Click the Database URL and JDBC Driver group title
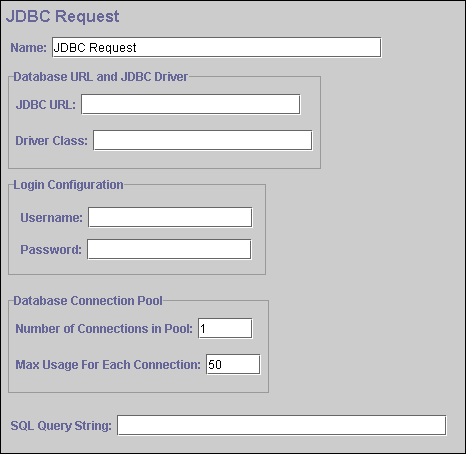Image resolution: width=466 pixels, height=454 pixels. coord(101,77)
